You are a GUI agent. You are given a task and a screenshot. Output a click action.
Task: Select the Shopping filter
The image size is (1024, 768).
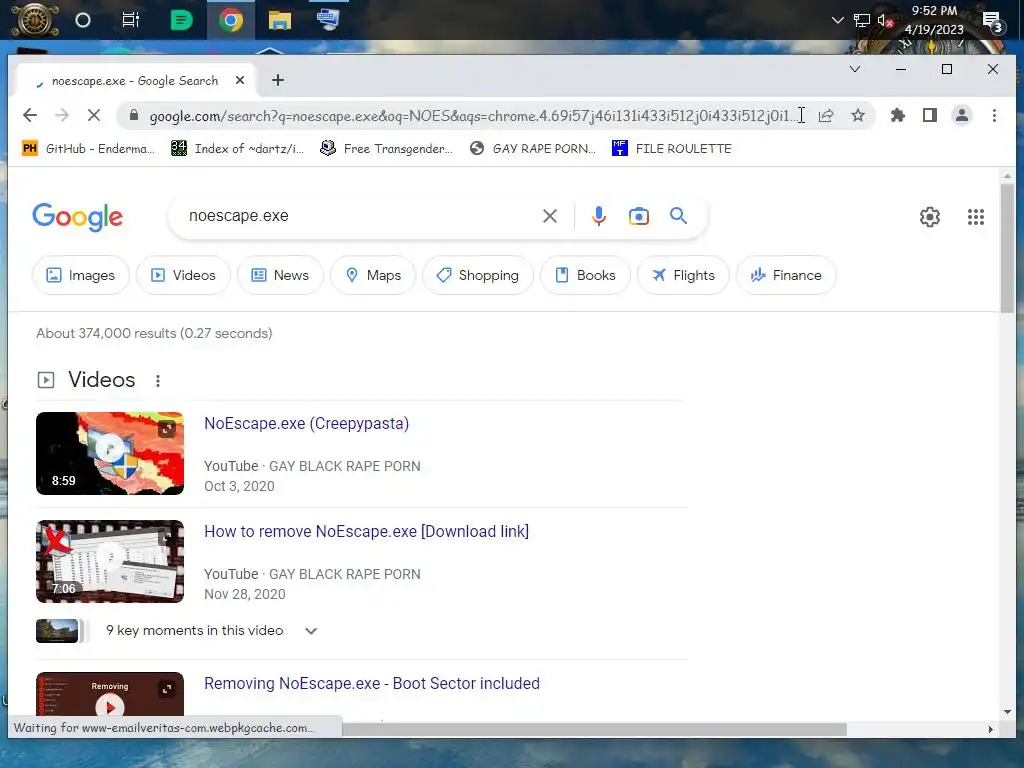(478, 276)
